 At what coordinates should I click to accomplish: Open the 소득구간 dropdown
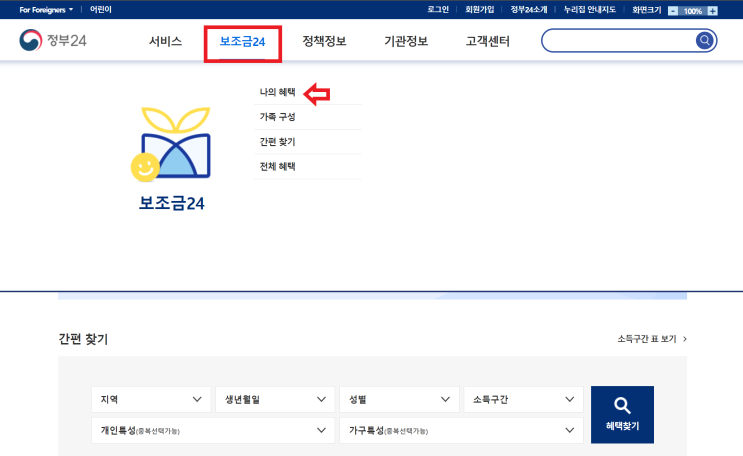pyautogui.click(x=523, y=399)
